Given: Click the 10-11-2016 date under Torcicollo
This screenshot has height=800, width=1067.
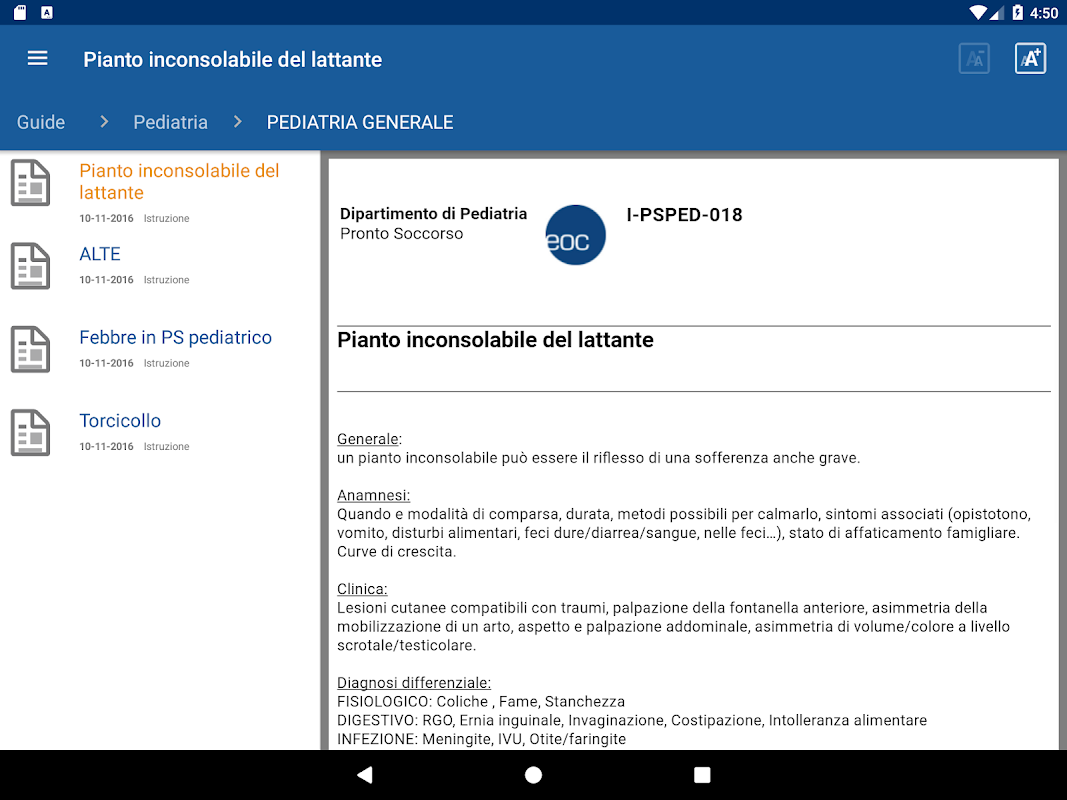Looking at the screenshot, I should click(x=106, y=446).
